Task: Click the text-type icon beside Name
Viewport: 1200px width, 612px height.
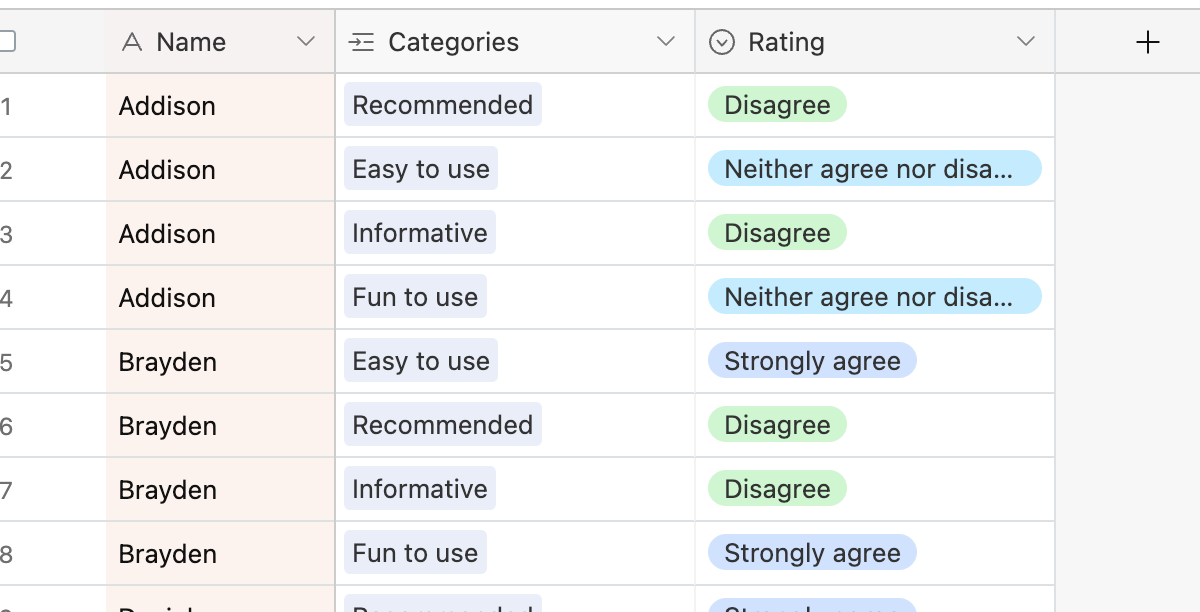Action: [131, 42]
